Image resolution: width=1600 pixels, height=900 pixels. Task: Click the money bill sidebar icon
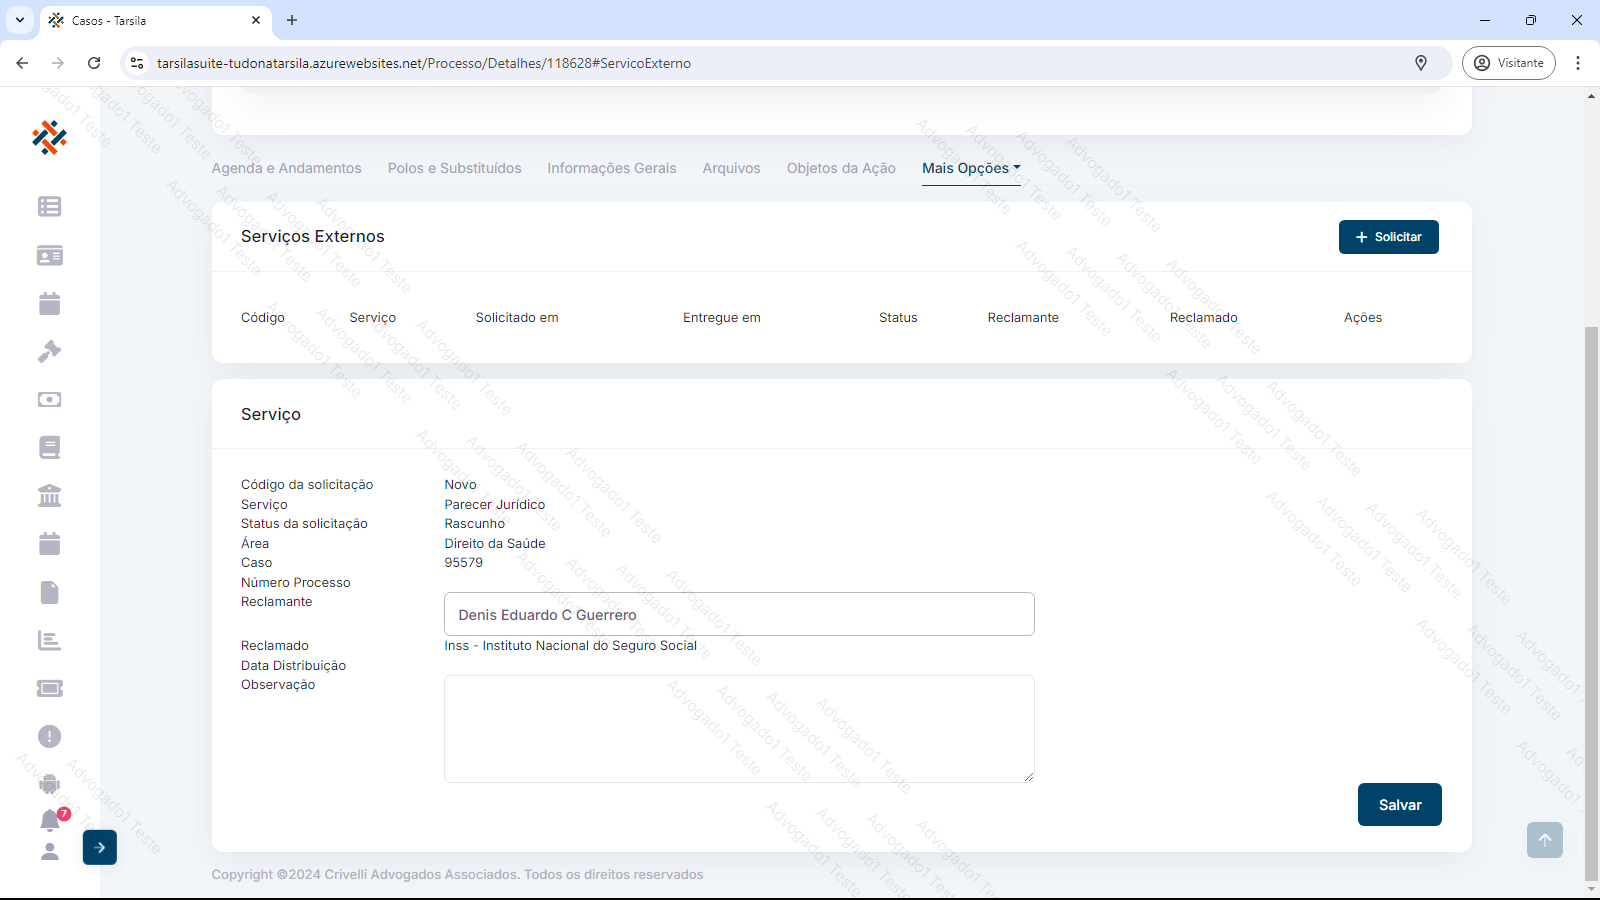point(49,400)
